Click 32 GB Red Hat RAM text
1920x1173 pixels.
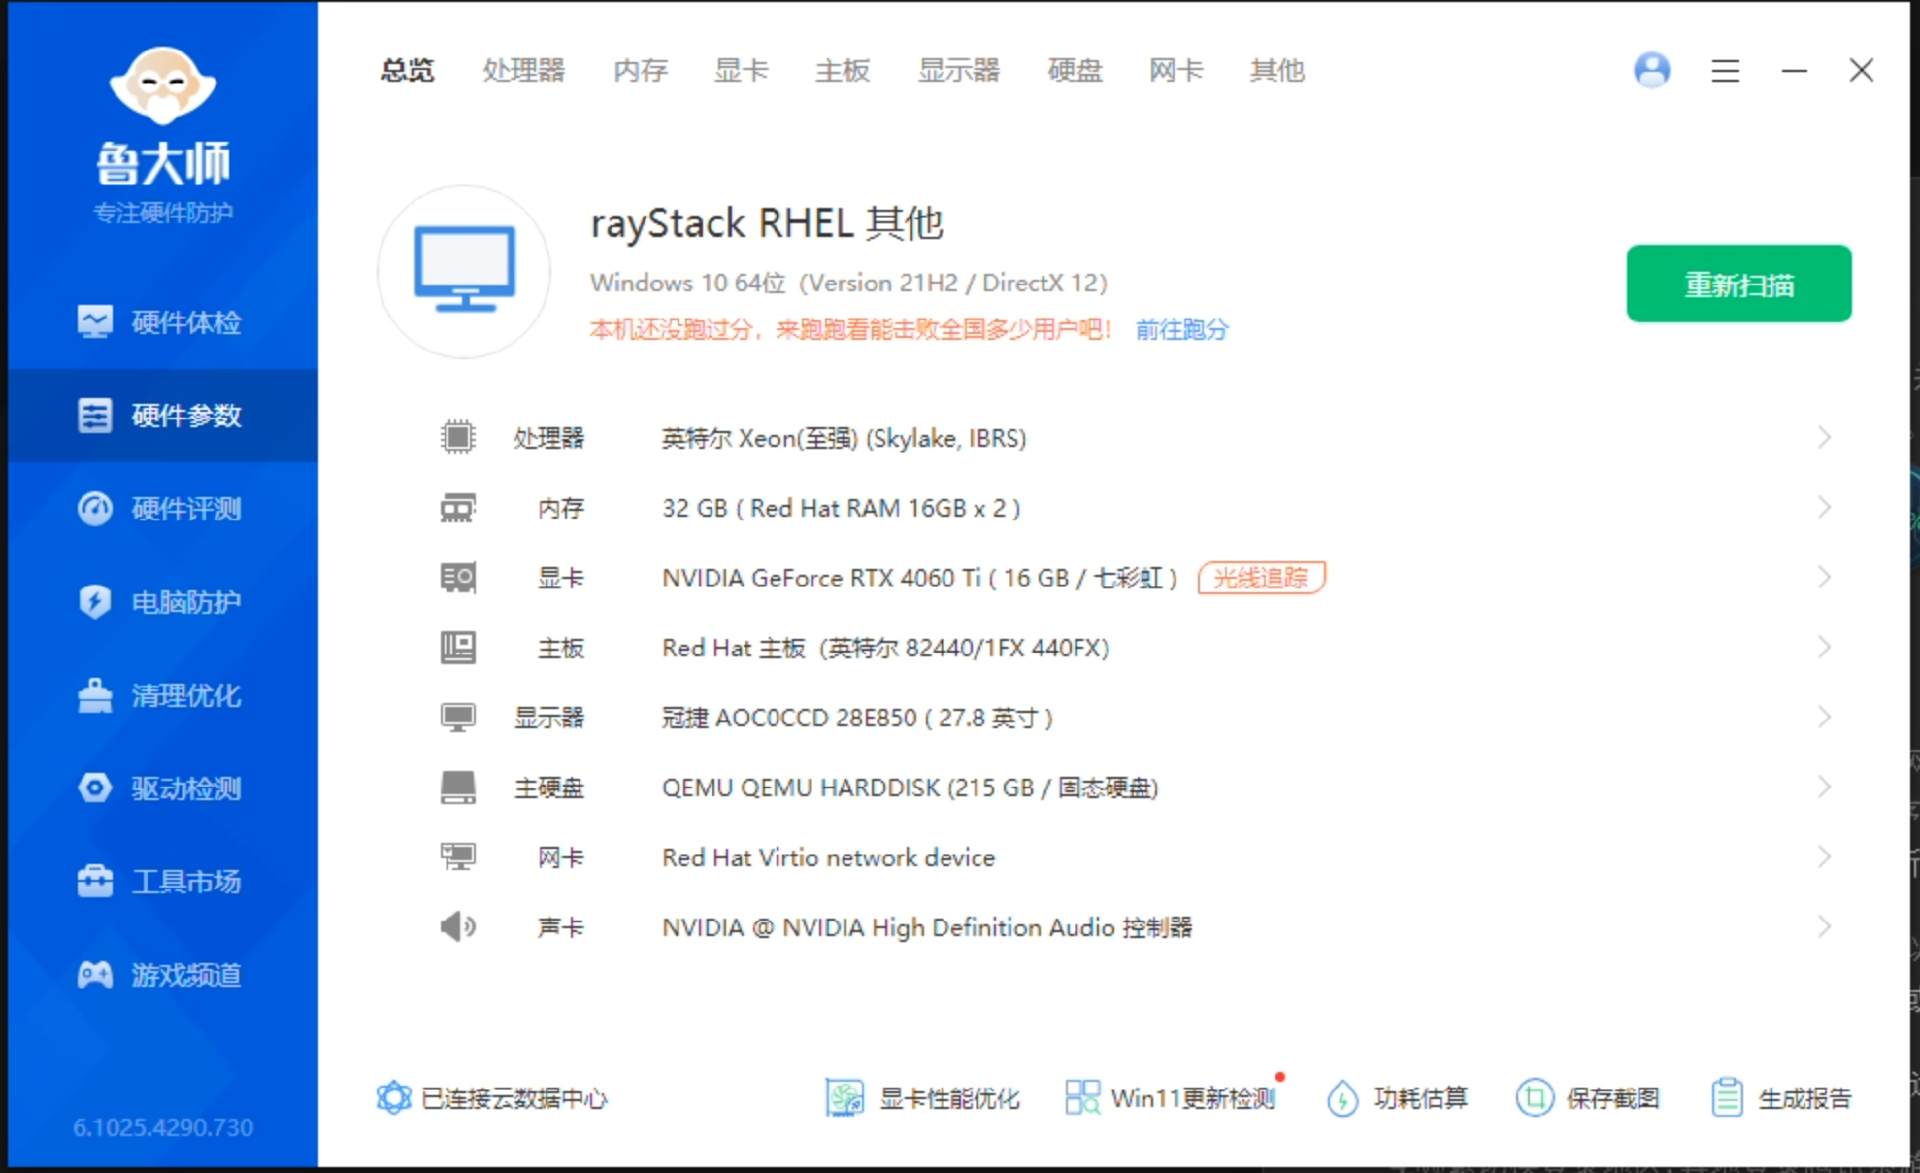click(x=841, y=508)
